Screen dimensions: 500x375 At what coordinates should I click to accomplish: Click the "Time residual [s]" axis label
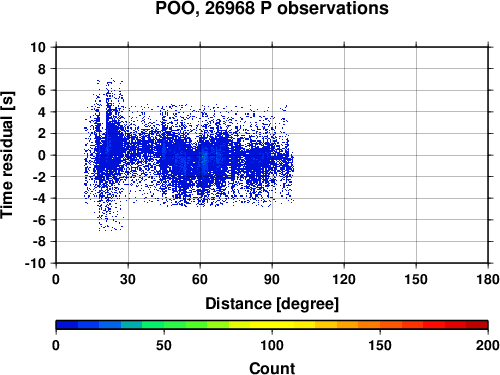(7, 155)
